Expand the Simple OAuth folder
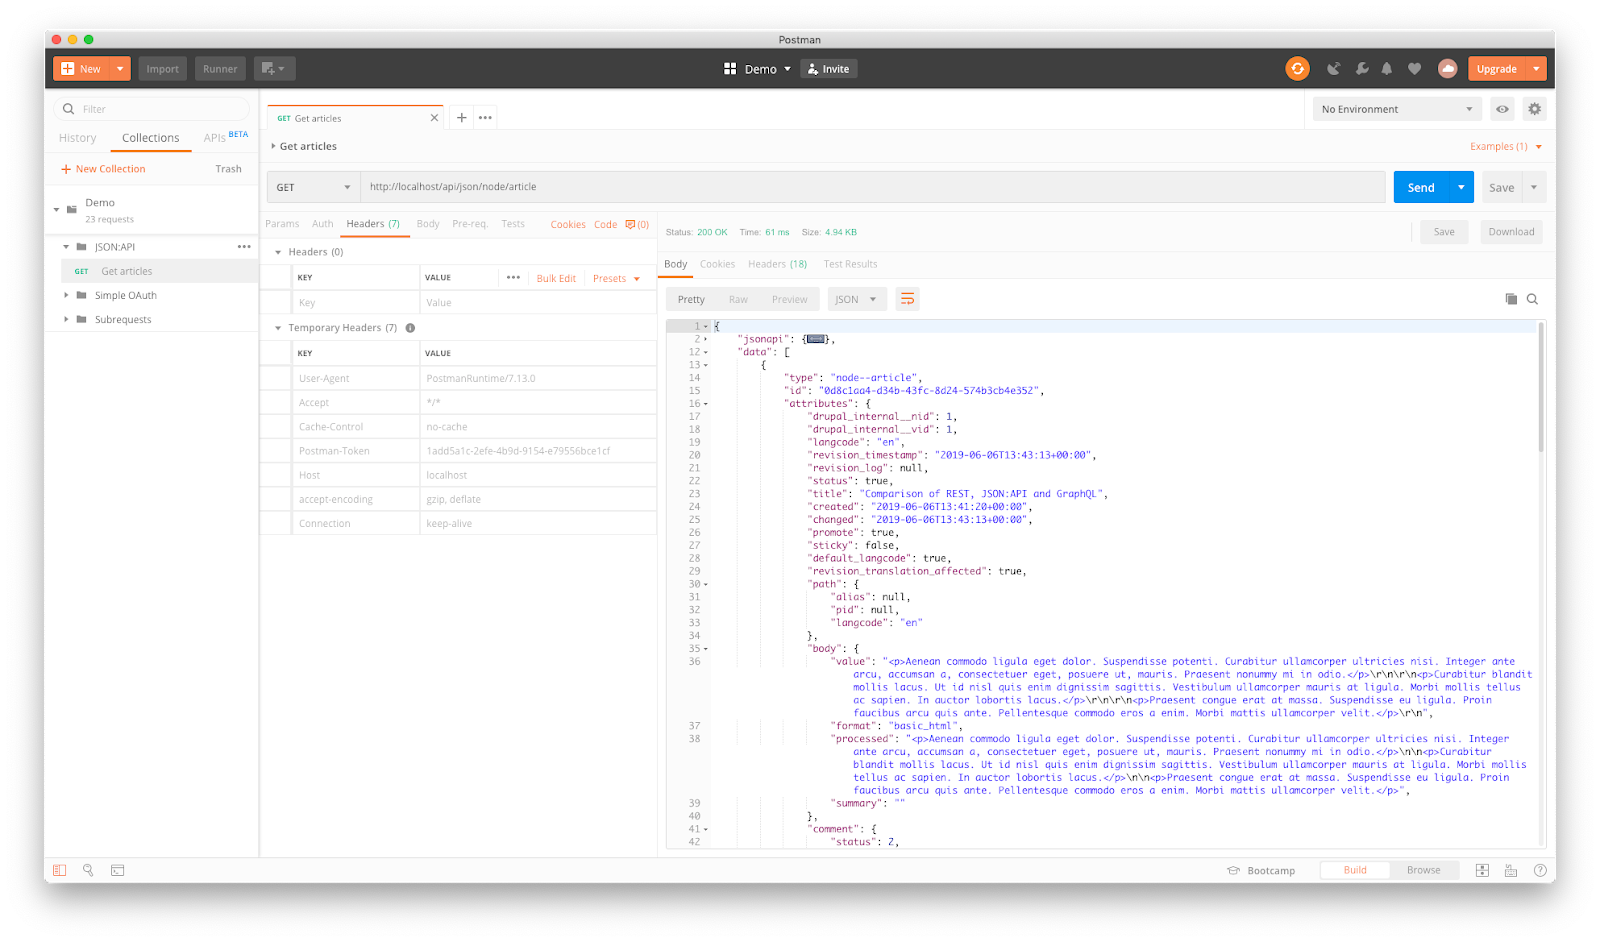Viewport: 1600px width, 942px height. click(66, 295)
